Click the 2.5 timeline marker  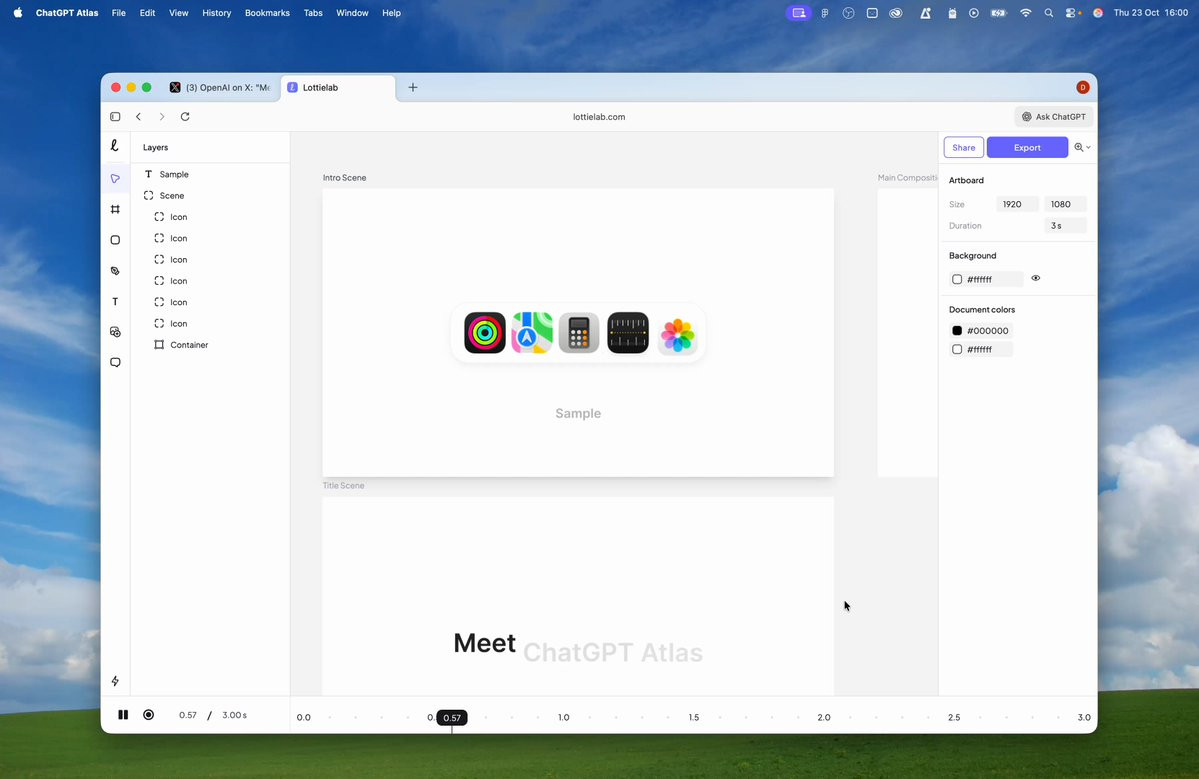pos(954,717)
